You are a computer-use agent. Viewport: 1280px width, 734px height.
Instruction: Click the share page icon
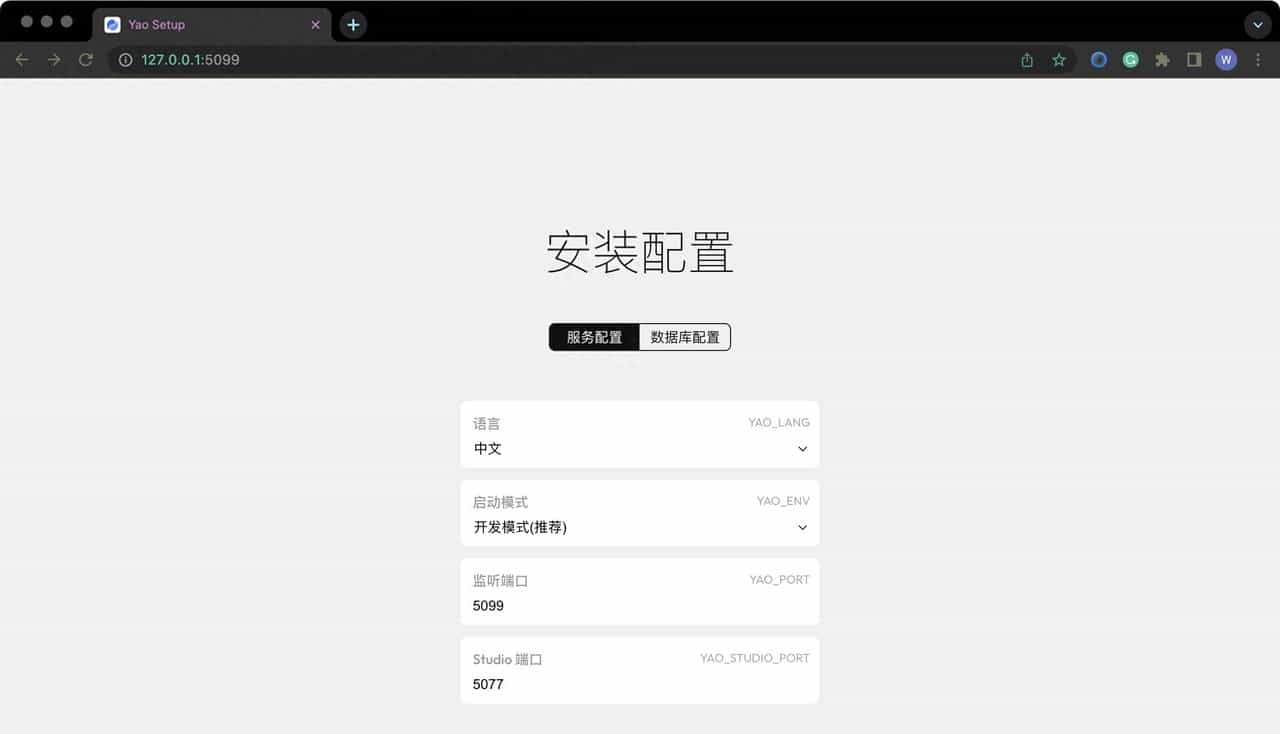(1027, 60)
